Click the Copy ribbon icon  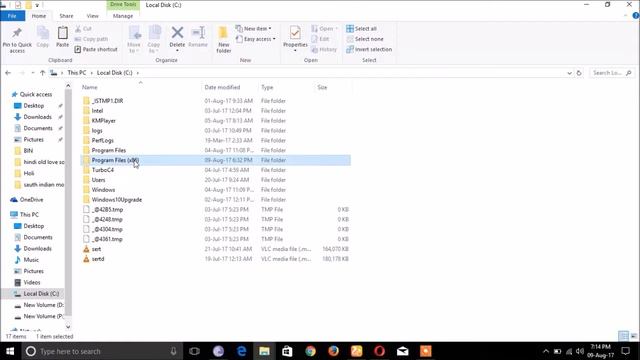42,33
